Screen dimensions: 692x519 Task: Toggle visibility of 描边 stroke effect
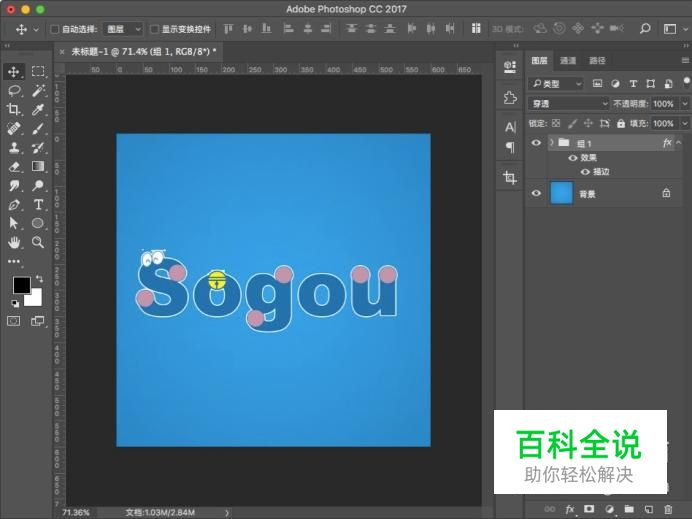coord(585,172)
